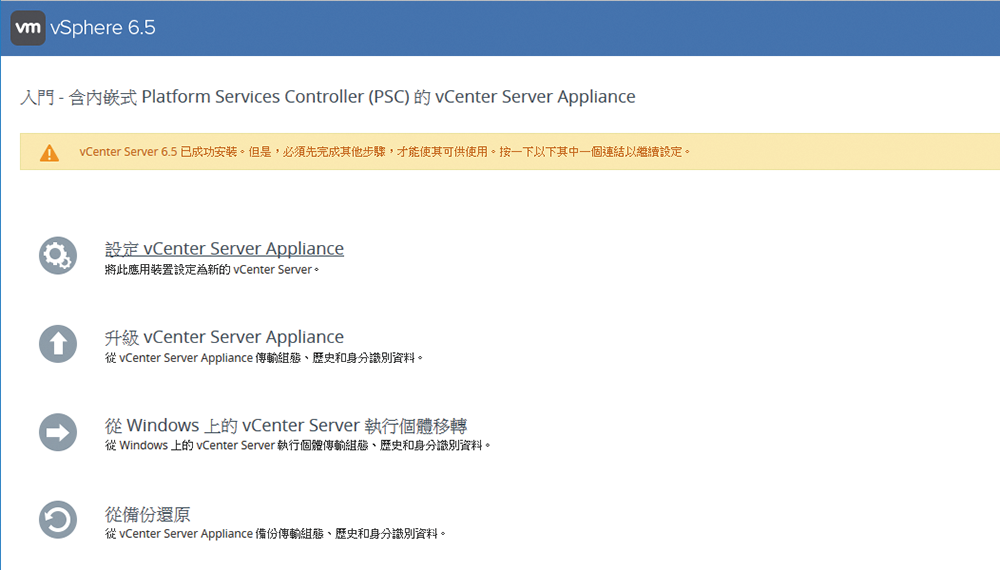
Task: Select 從 Windows 上的 vCenter Server 執行個體移轉
Action: [286, 425]
